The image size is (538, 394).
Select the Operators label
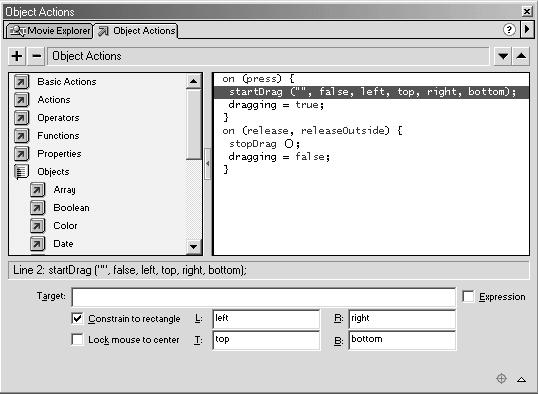58,118
